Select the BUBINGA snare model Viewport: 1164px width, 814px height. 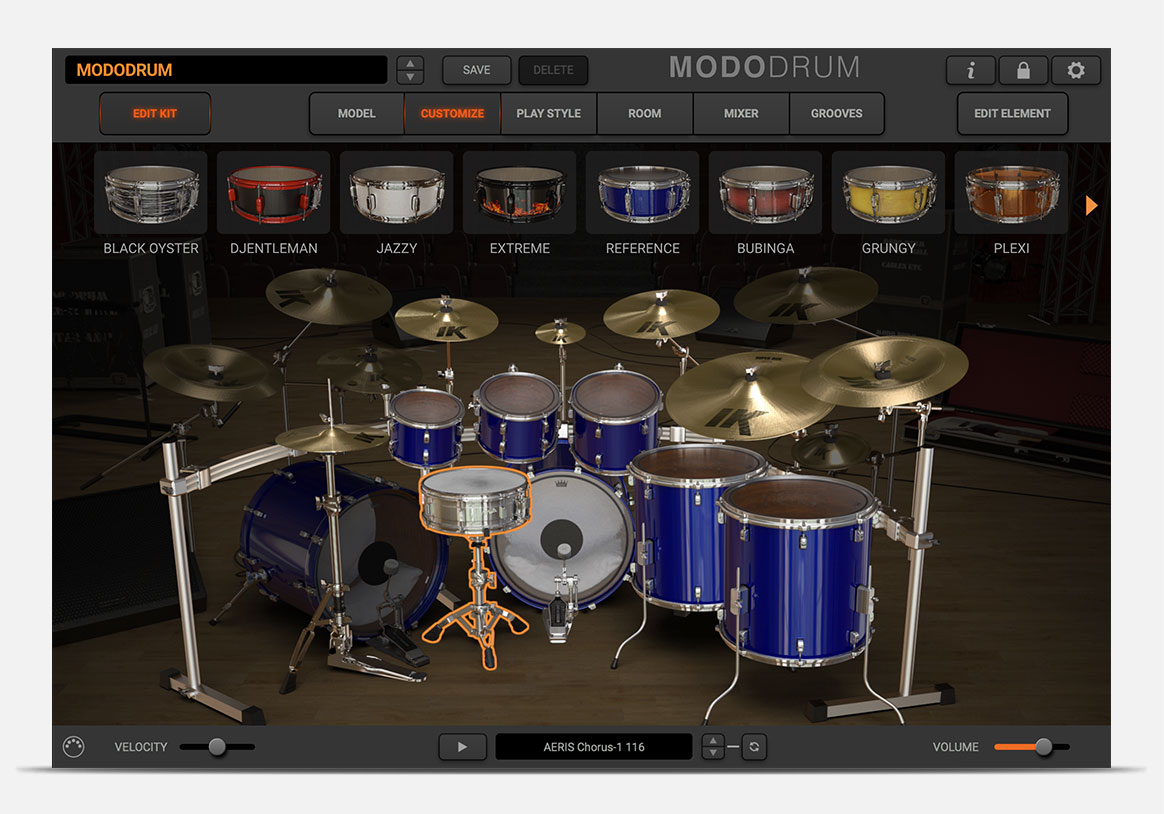(765, 192)
